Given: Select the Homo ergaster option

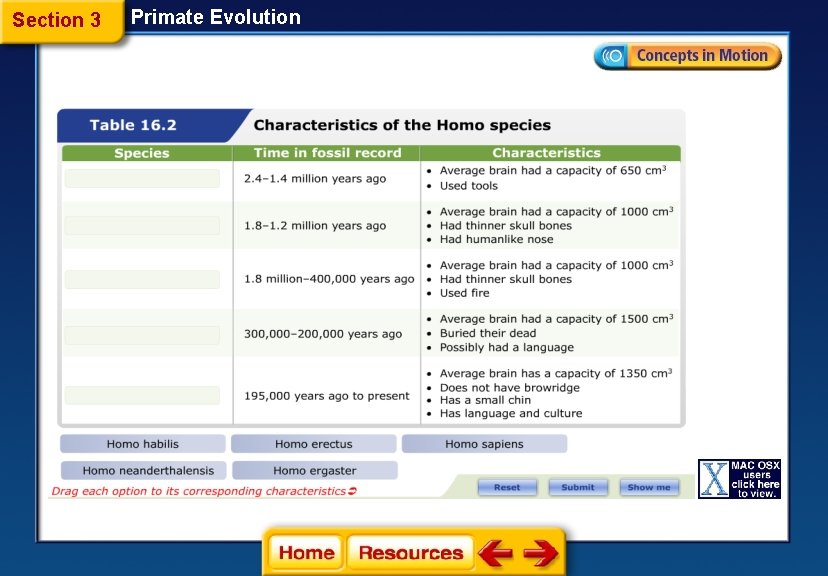Looking at the screenshot, I should click(x=315, y=470).
